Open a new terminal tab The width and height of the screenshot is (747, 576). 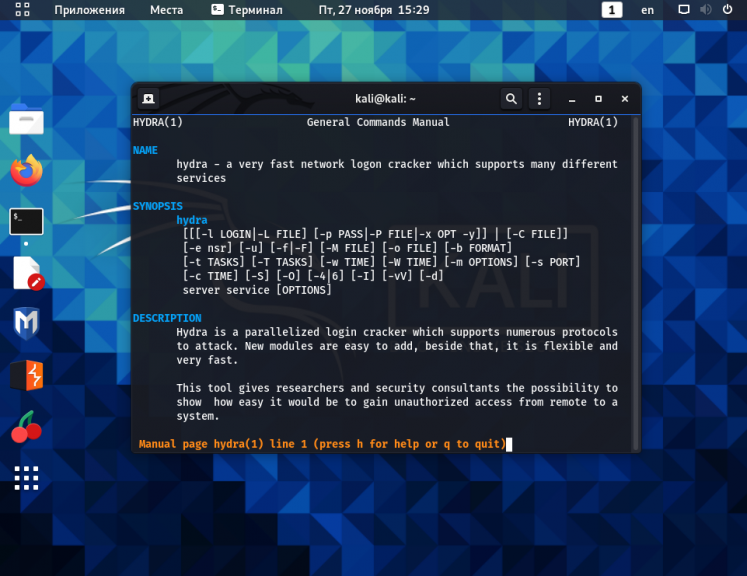tap(149, 99)
